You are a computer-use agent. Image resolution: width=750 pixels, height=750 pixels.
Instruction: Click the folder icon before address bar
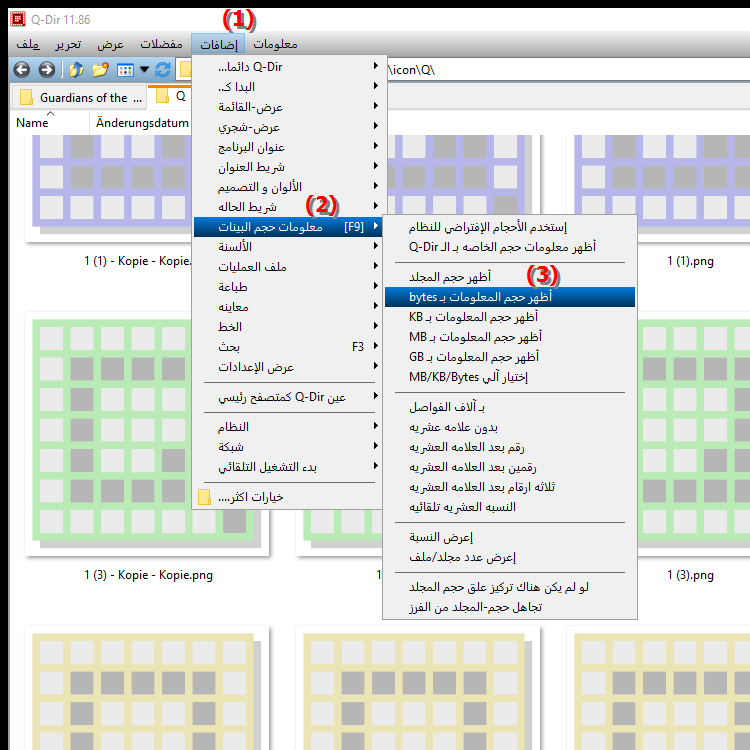click(185, 70)
